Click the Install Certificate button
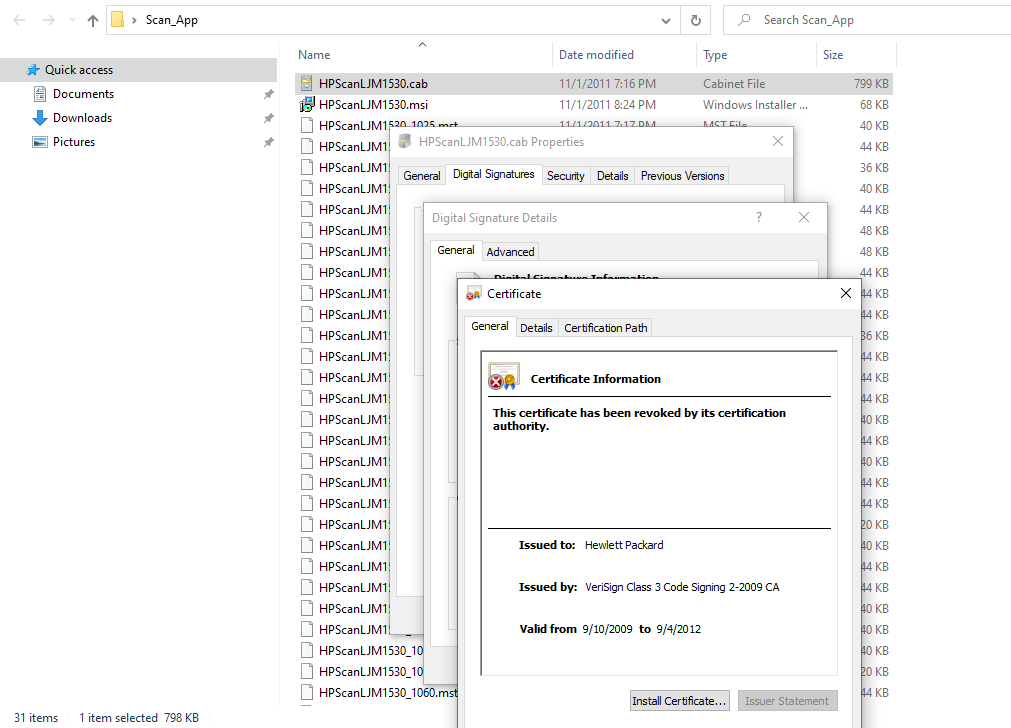The image size is (1011, 728). tap(679, 701)
